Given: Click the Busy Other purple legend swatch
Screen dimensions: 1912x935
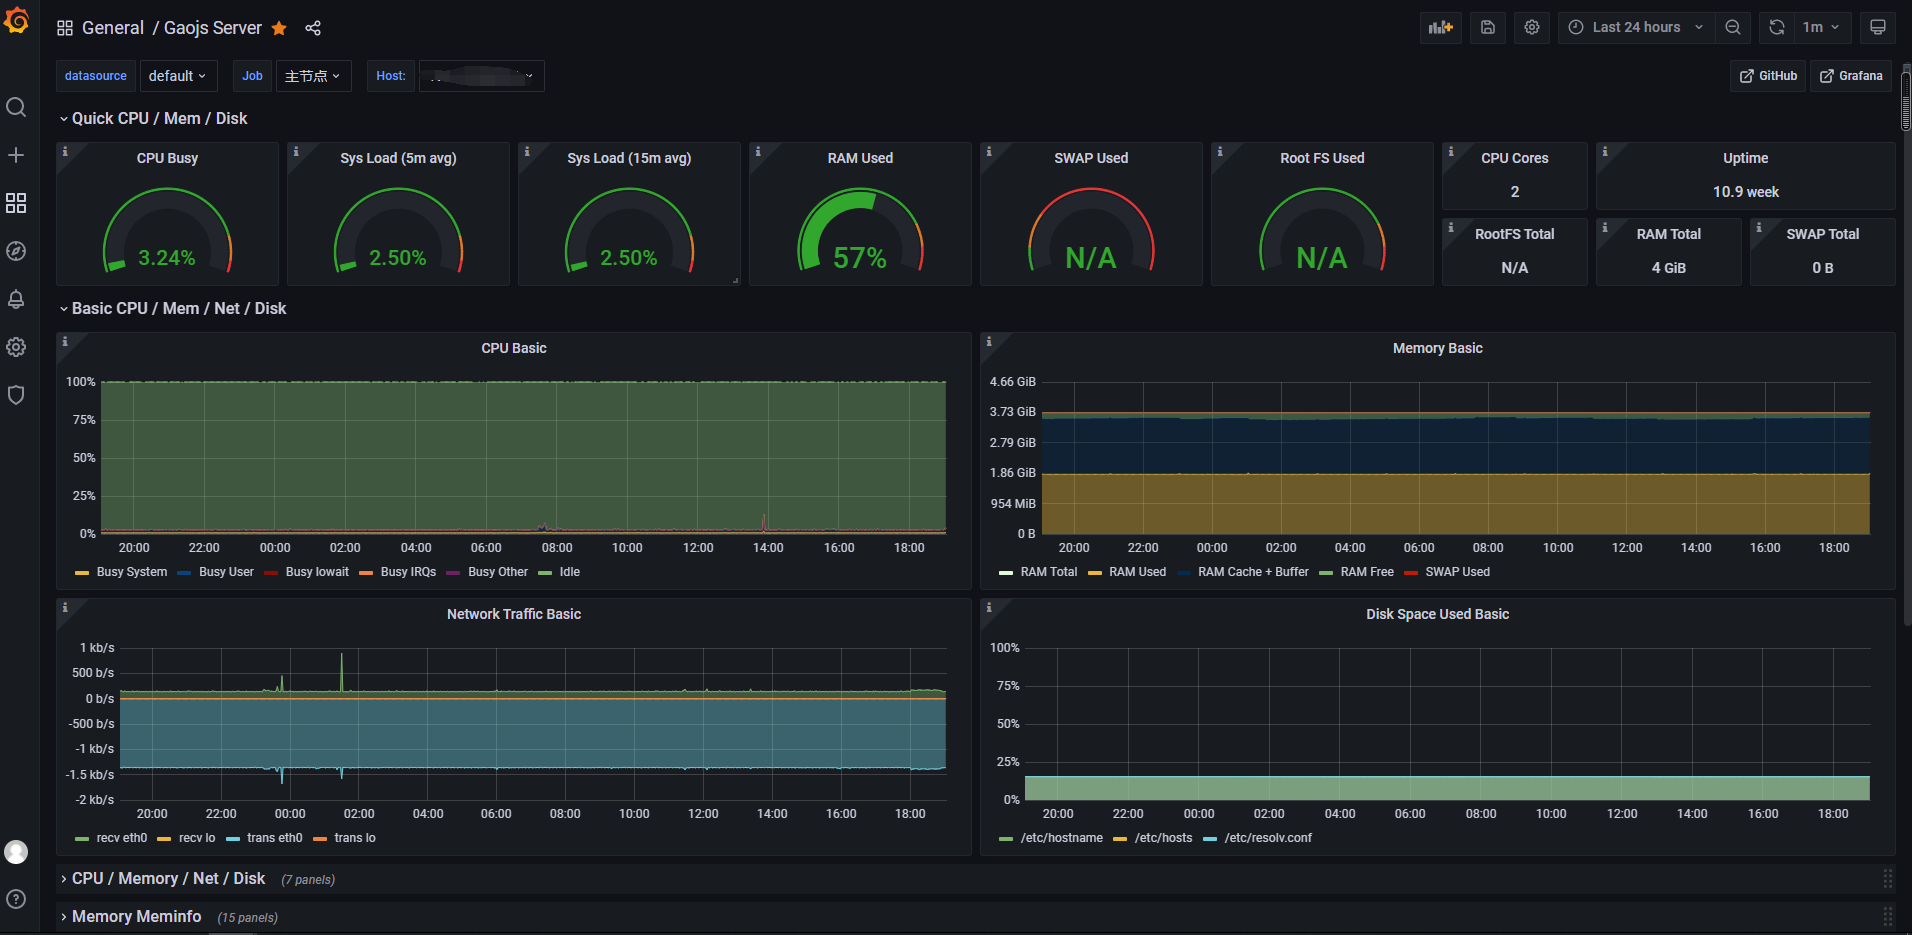Looking at the screenshot, I should point(453,573).
